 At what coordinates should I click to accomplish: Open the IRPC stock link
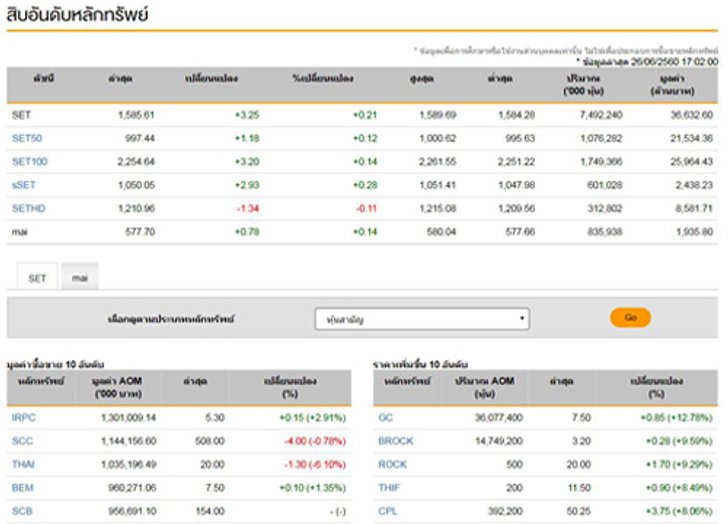(x=24, y=417)
